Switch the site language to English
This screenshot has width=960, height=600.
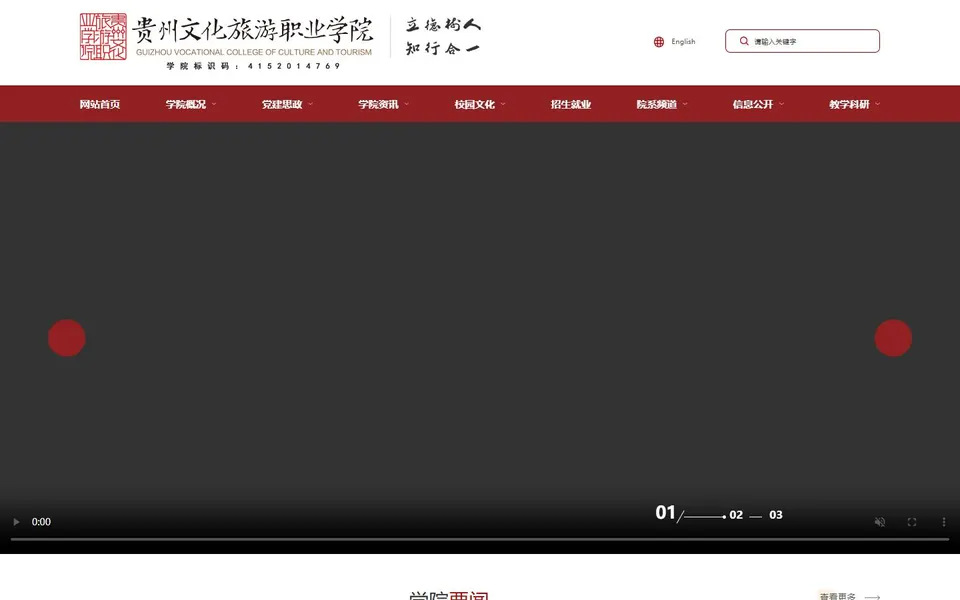coord(683,42)
